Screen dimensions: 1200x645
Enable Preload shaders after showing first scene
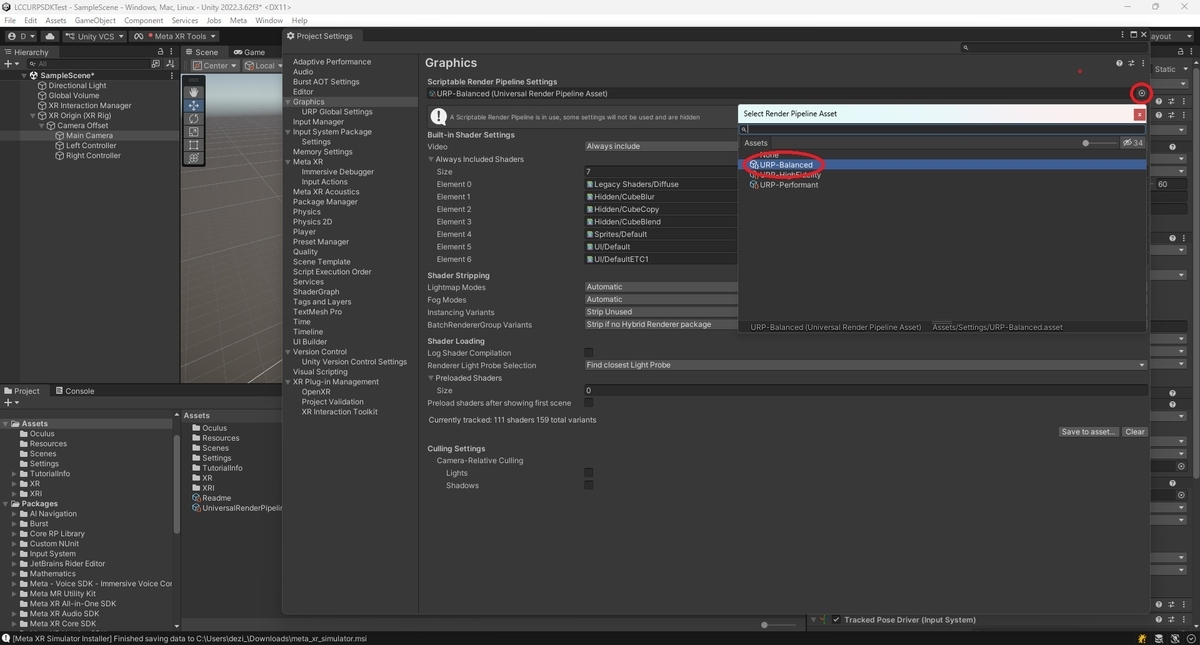coord(588,403)
